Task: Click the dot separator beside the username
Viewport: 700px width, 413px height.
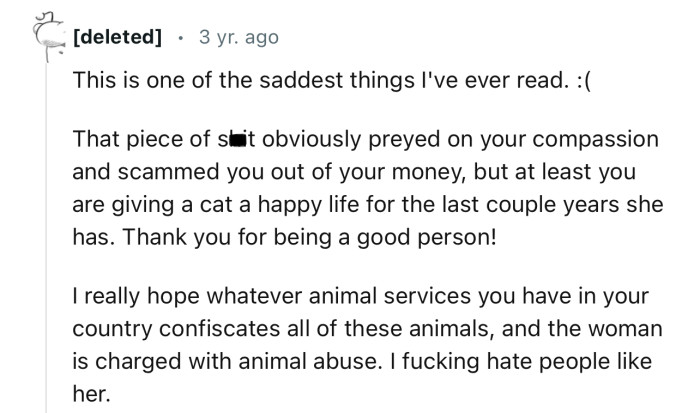Action: pyautogui.click(x=179, y=38)
